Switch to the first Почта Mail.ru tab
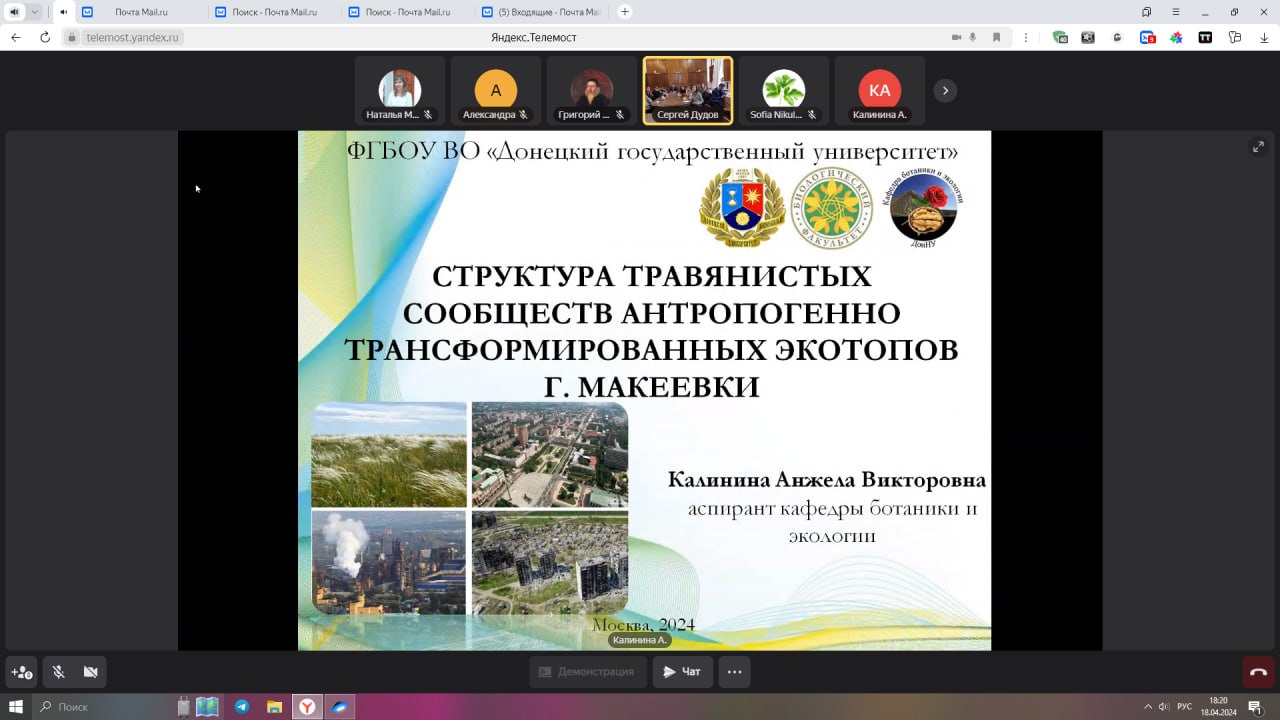Image resolution: width=1280 pixels, height=720 pixels. (x=140, y=12)
